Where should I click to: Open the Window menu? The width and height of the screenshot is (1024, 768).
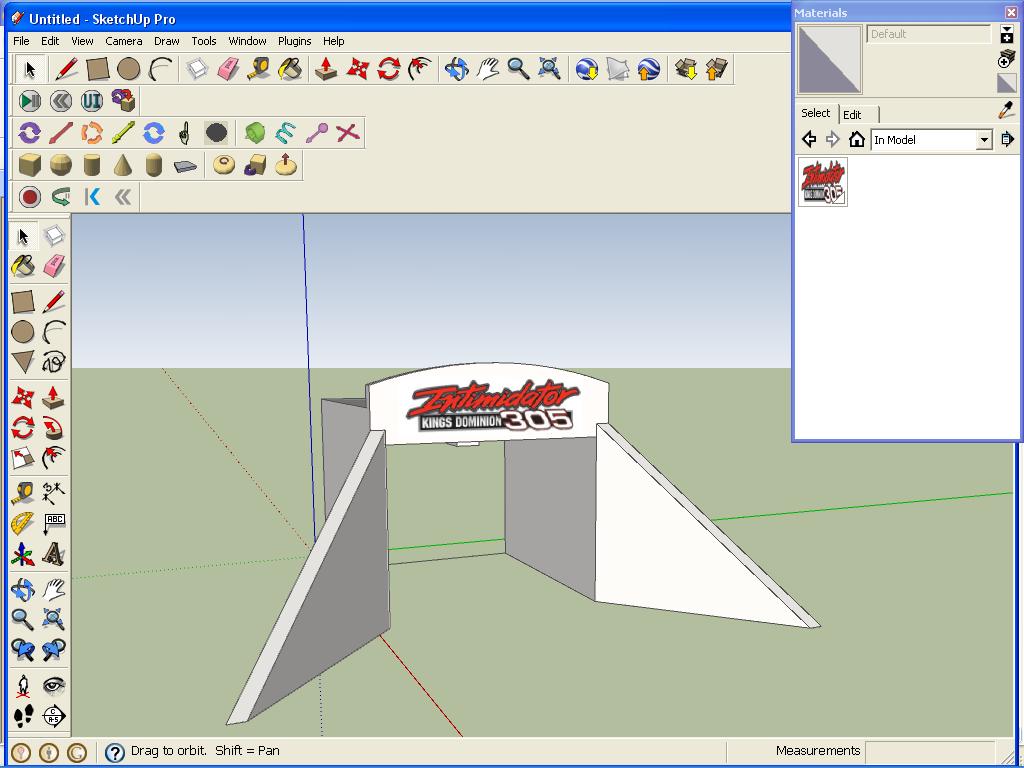pyautogui.click(x=248, y=40)
